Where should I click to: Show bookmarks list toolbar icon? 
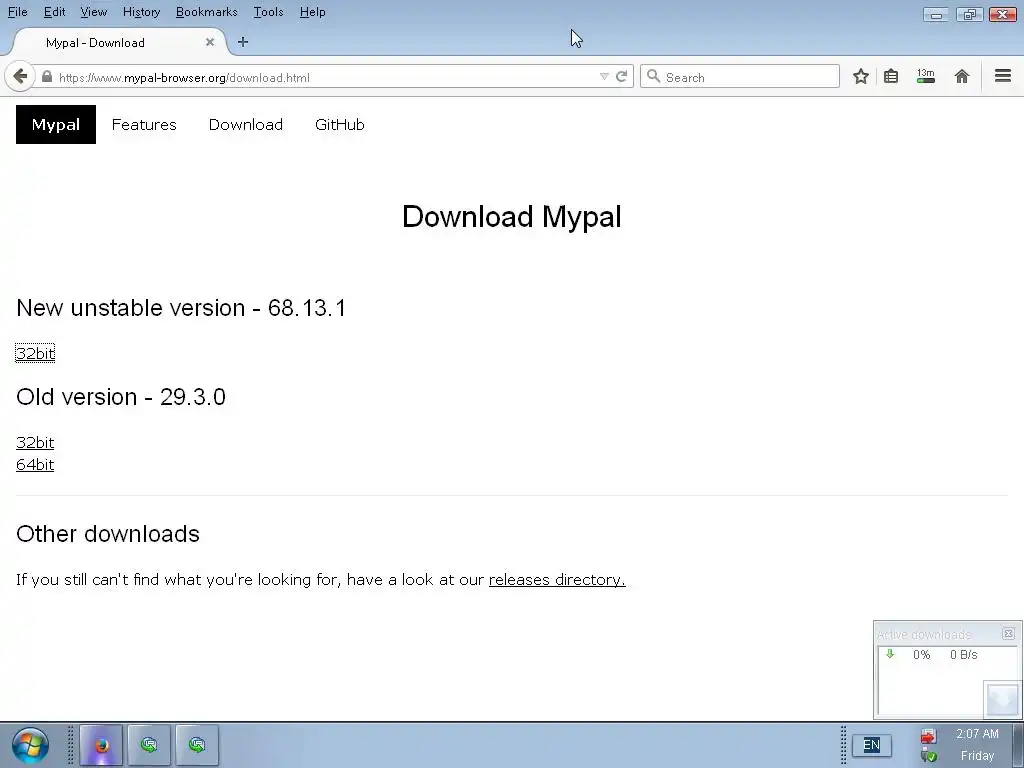(x=891, y=76)
